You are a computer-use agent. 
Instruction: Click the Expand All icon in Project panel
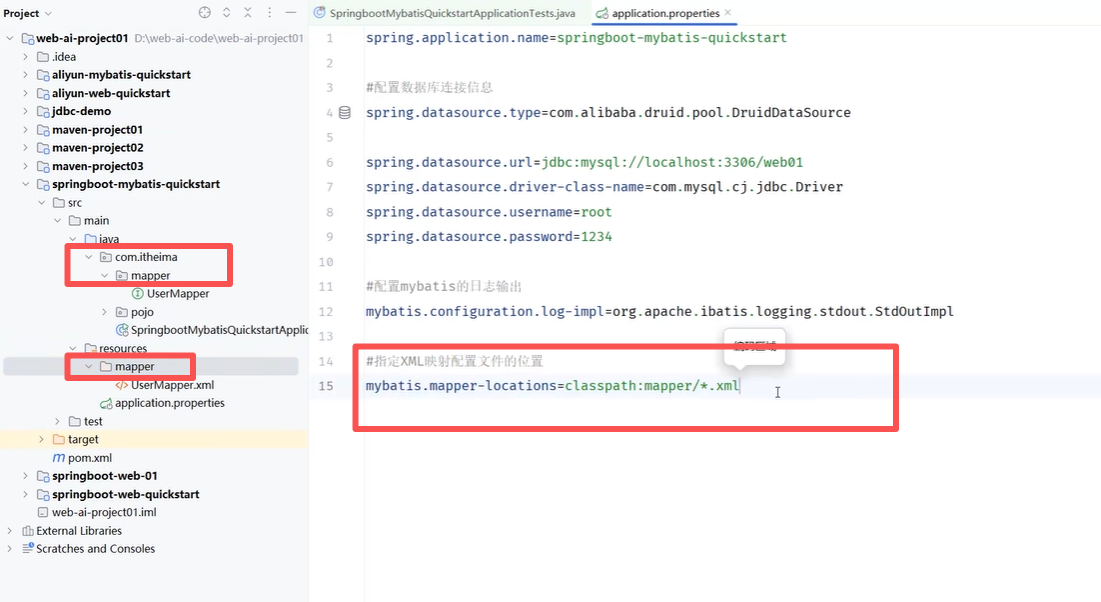coord(227,13)
